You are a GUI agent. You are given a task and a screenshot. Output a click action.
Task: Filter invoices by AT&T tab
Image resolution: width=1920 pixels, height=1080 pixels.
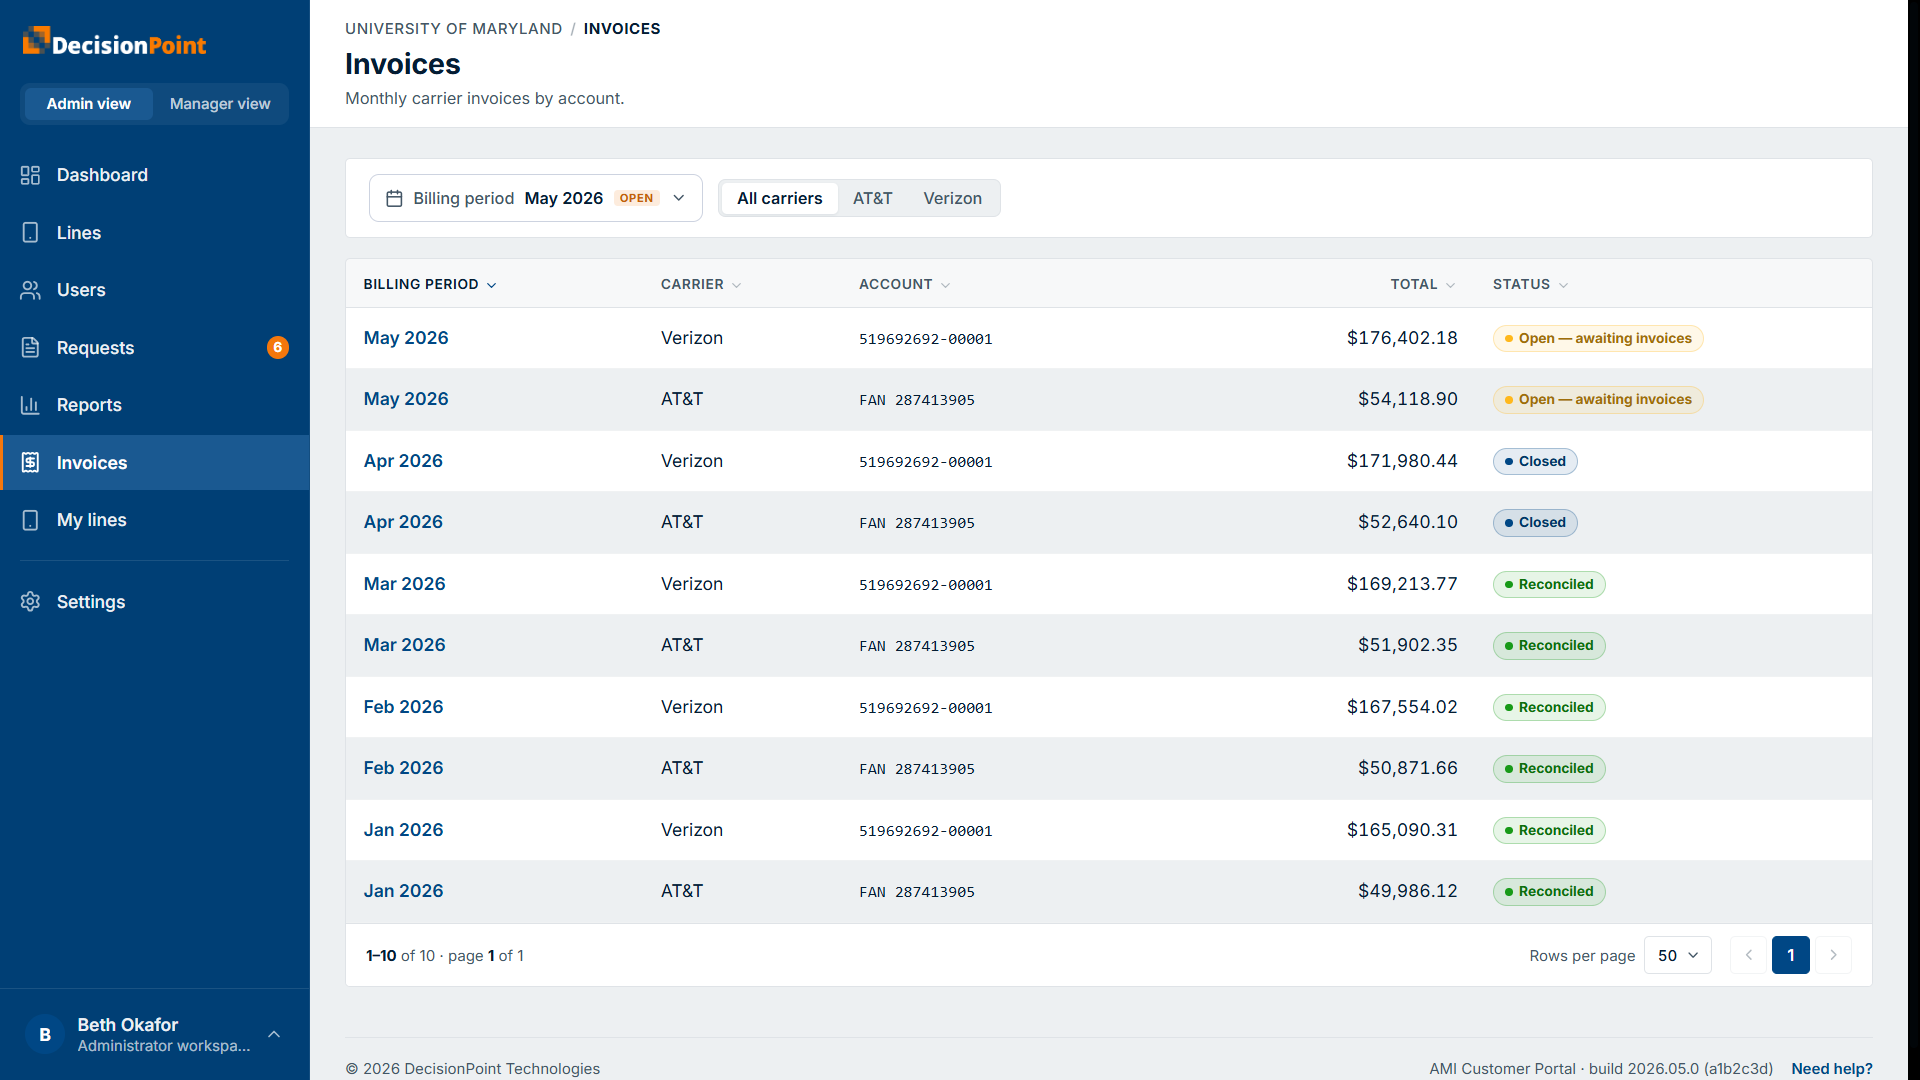[x=872, y=198]
